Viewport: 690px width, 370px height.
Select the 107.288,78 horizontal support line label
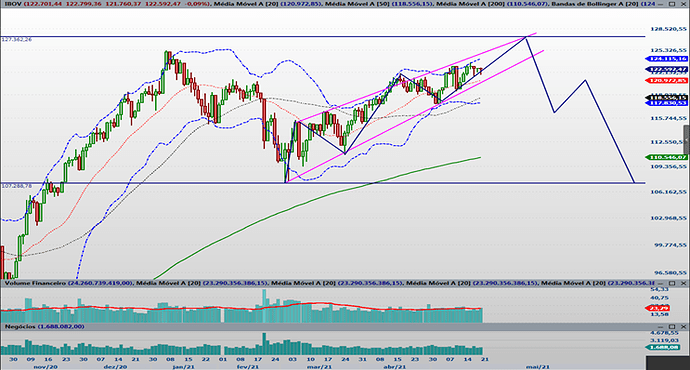[x=17, y=186]
